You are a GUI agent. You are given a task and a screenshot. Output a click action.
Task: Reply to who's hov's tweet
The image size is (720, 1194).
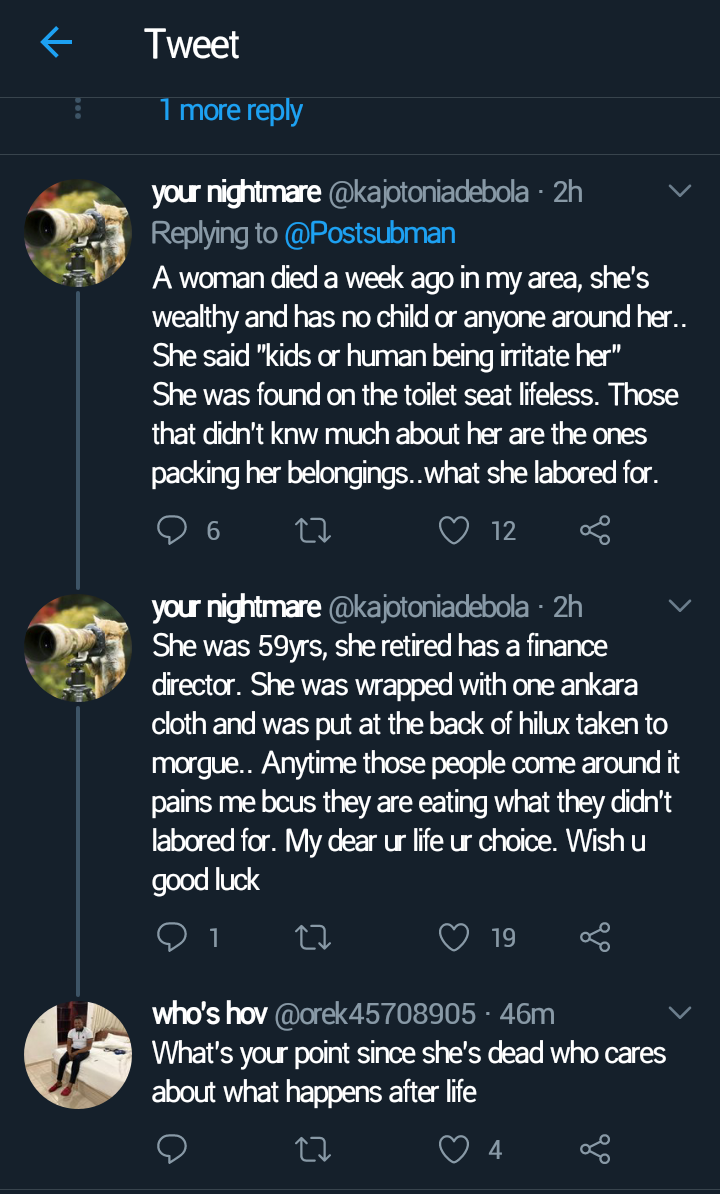coord(172,1149)
